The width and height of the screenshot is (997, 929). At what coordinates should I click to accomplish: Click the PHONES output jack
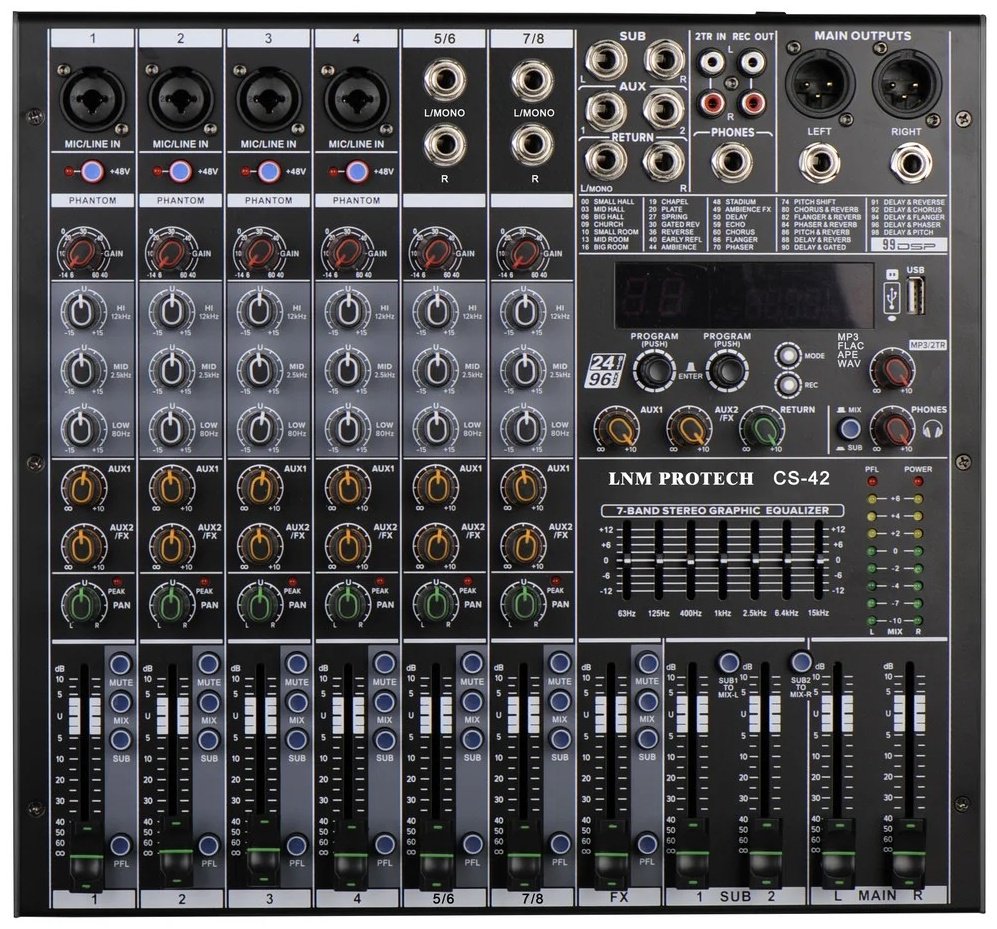[x=732, y=162]
